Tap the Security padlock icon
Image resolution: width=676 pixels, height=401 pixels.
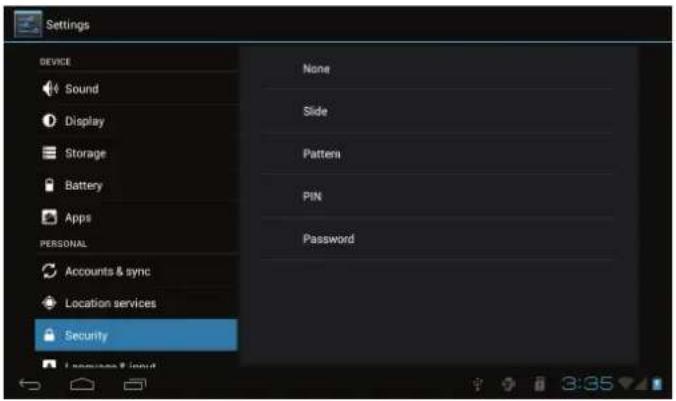click(x=49, y=335)
